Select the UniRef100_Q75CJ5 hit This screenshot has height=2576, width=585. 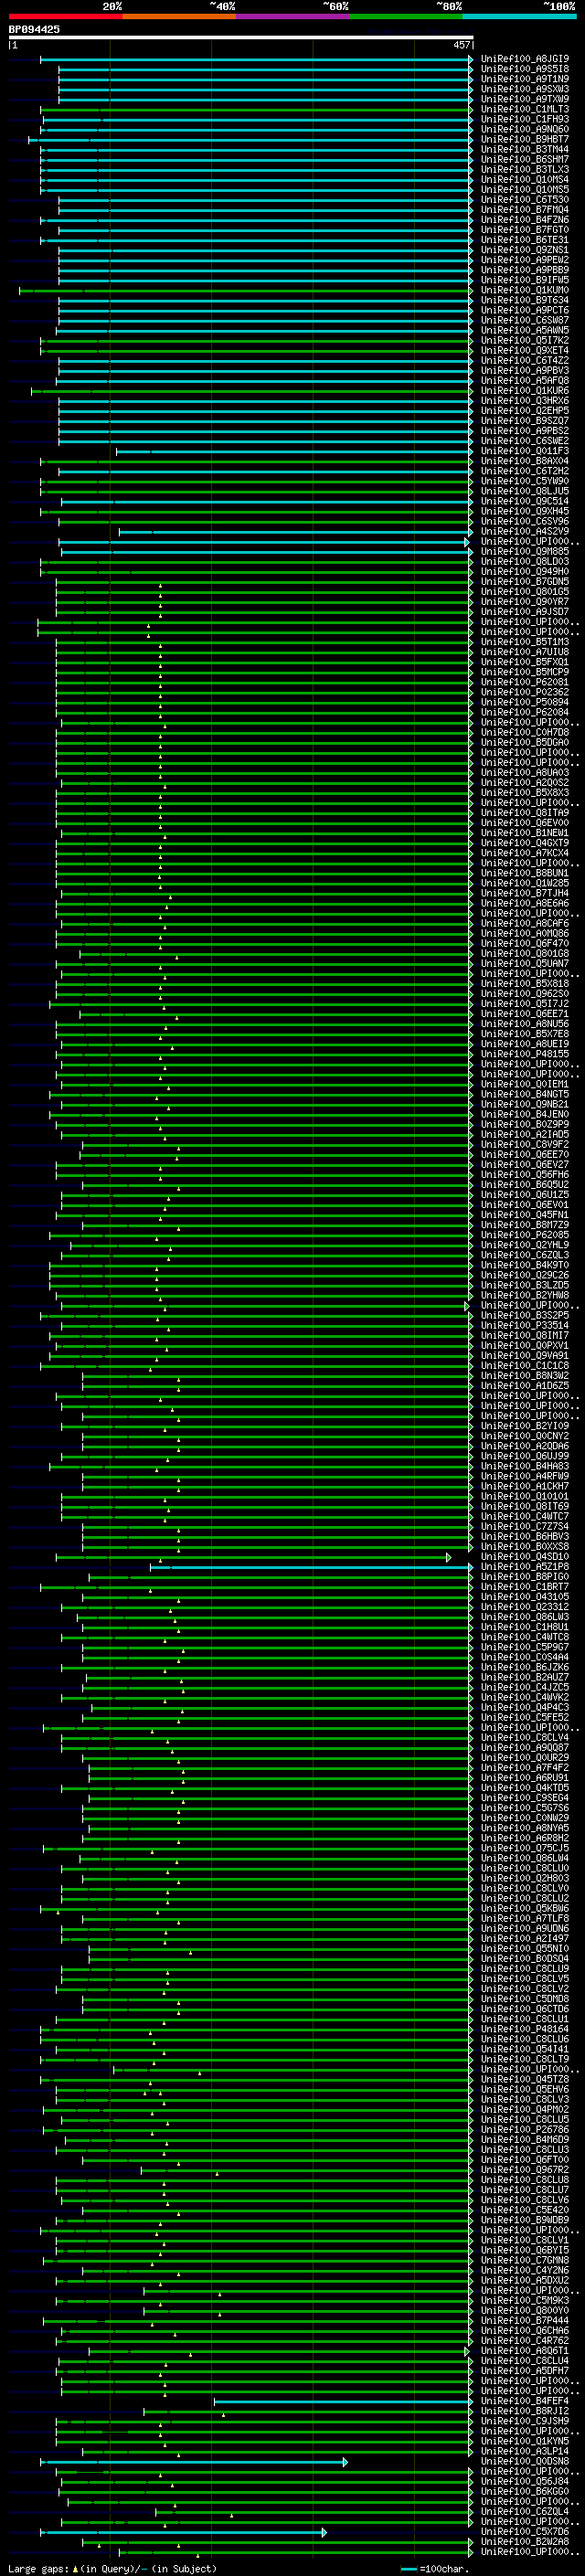pos(525,1848)
